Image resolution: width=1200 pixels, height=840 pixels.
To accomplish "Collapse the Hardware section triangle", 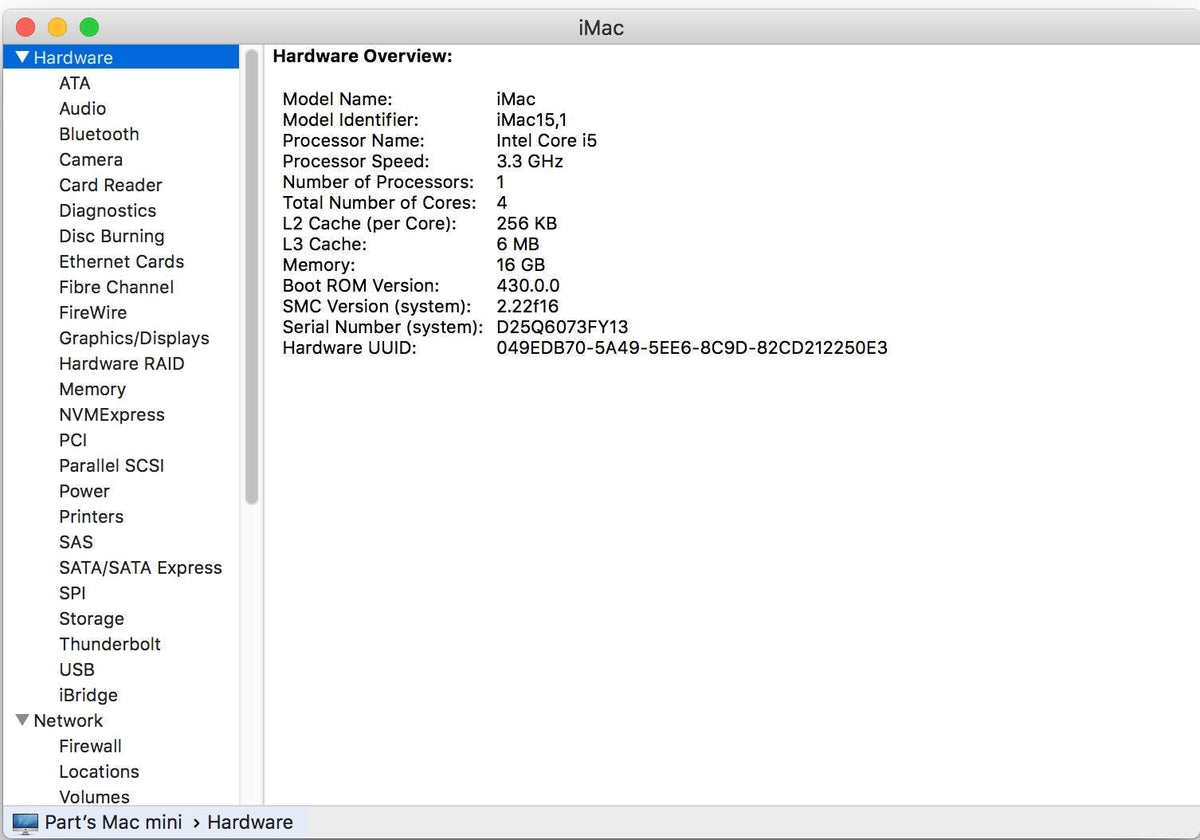I will [x=22, y=58].
